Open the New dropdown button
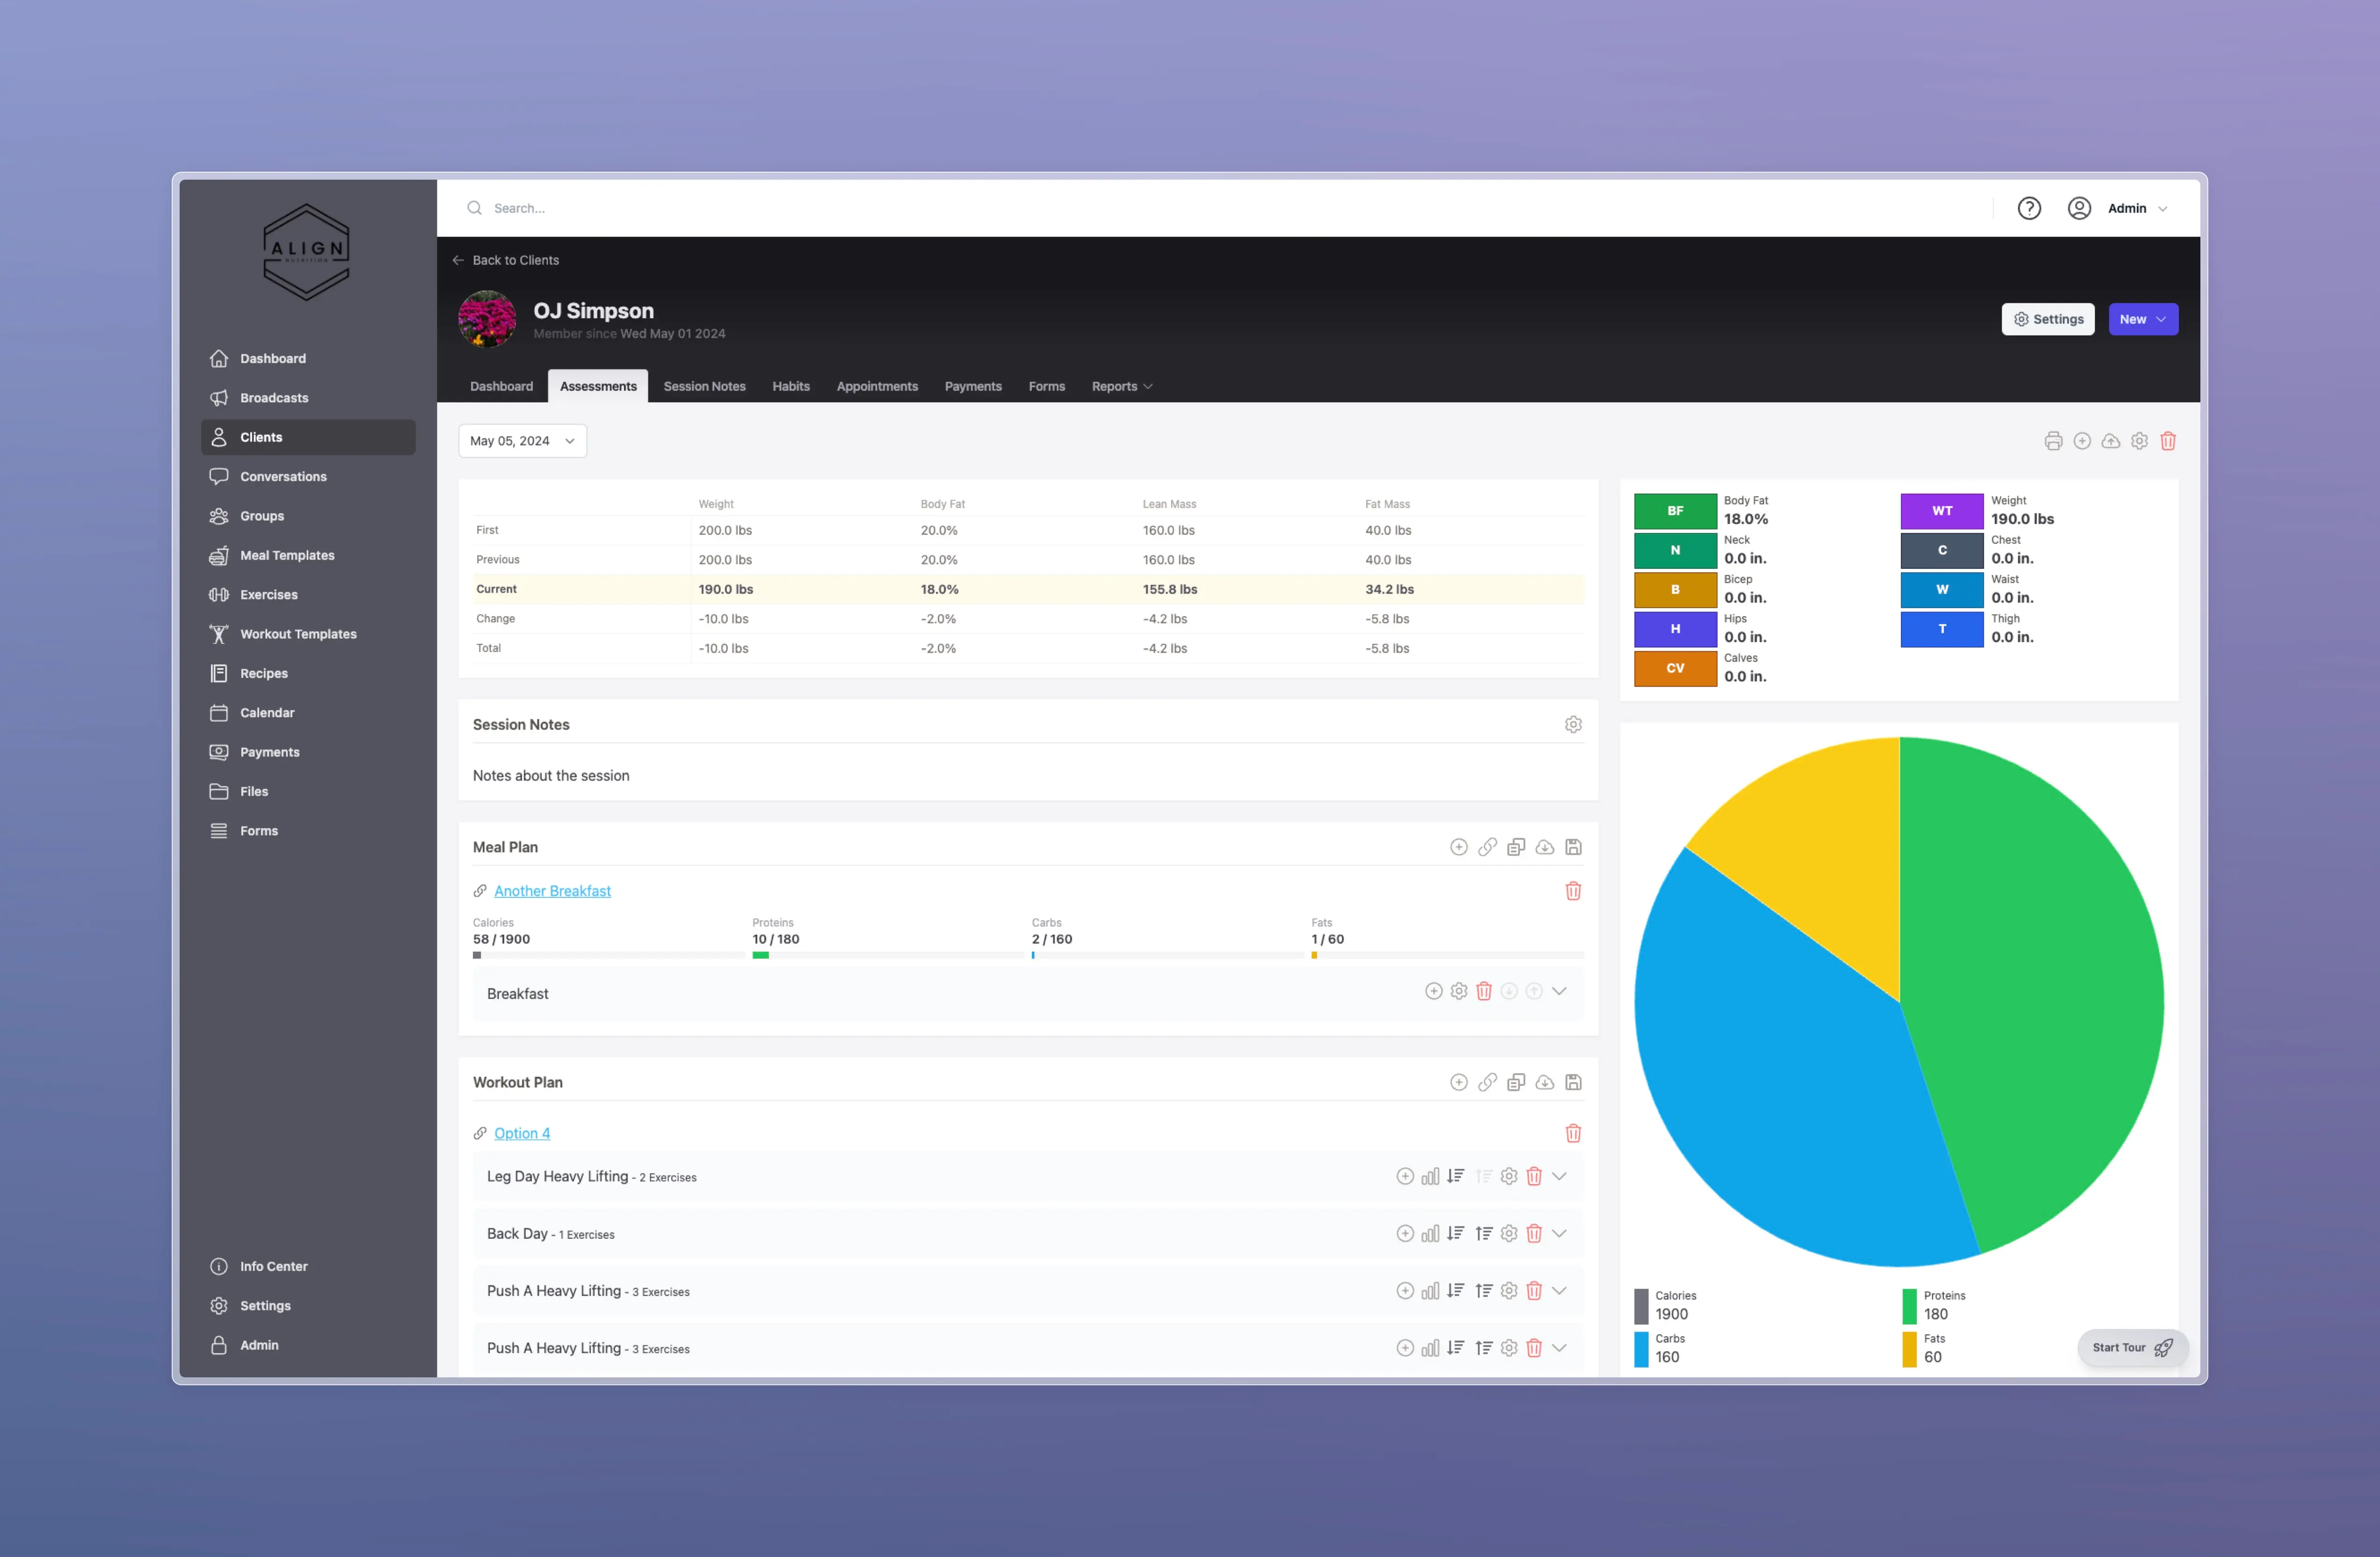 coord(2143,319)
